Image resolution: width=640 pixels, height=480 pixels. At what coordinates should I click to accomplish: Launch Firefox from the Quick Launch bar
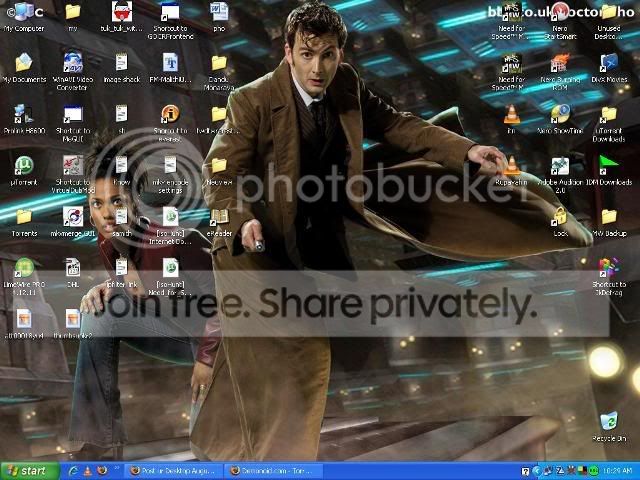(x=102, y=471)
